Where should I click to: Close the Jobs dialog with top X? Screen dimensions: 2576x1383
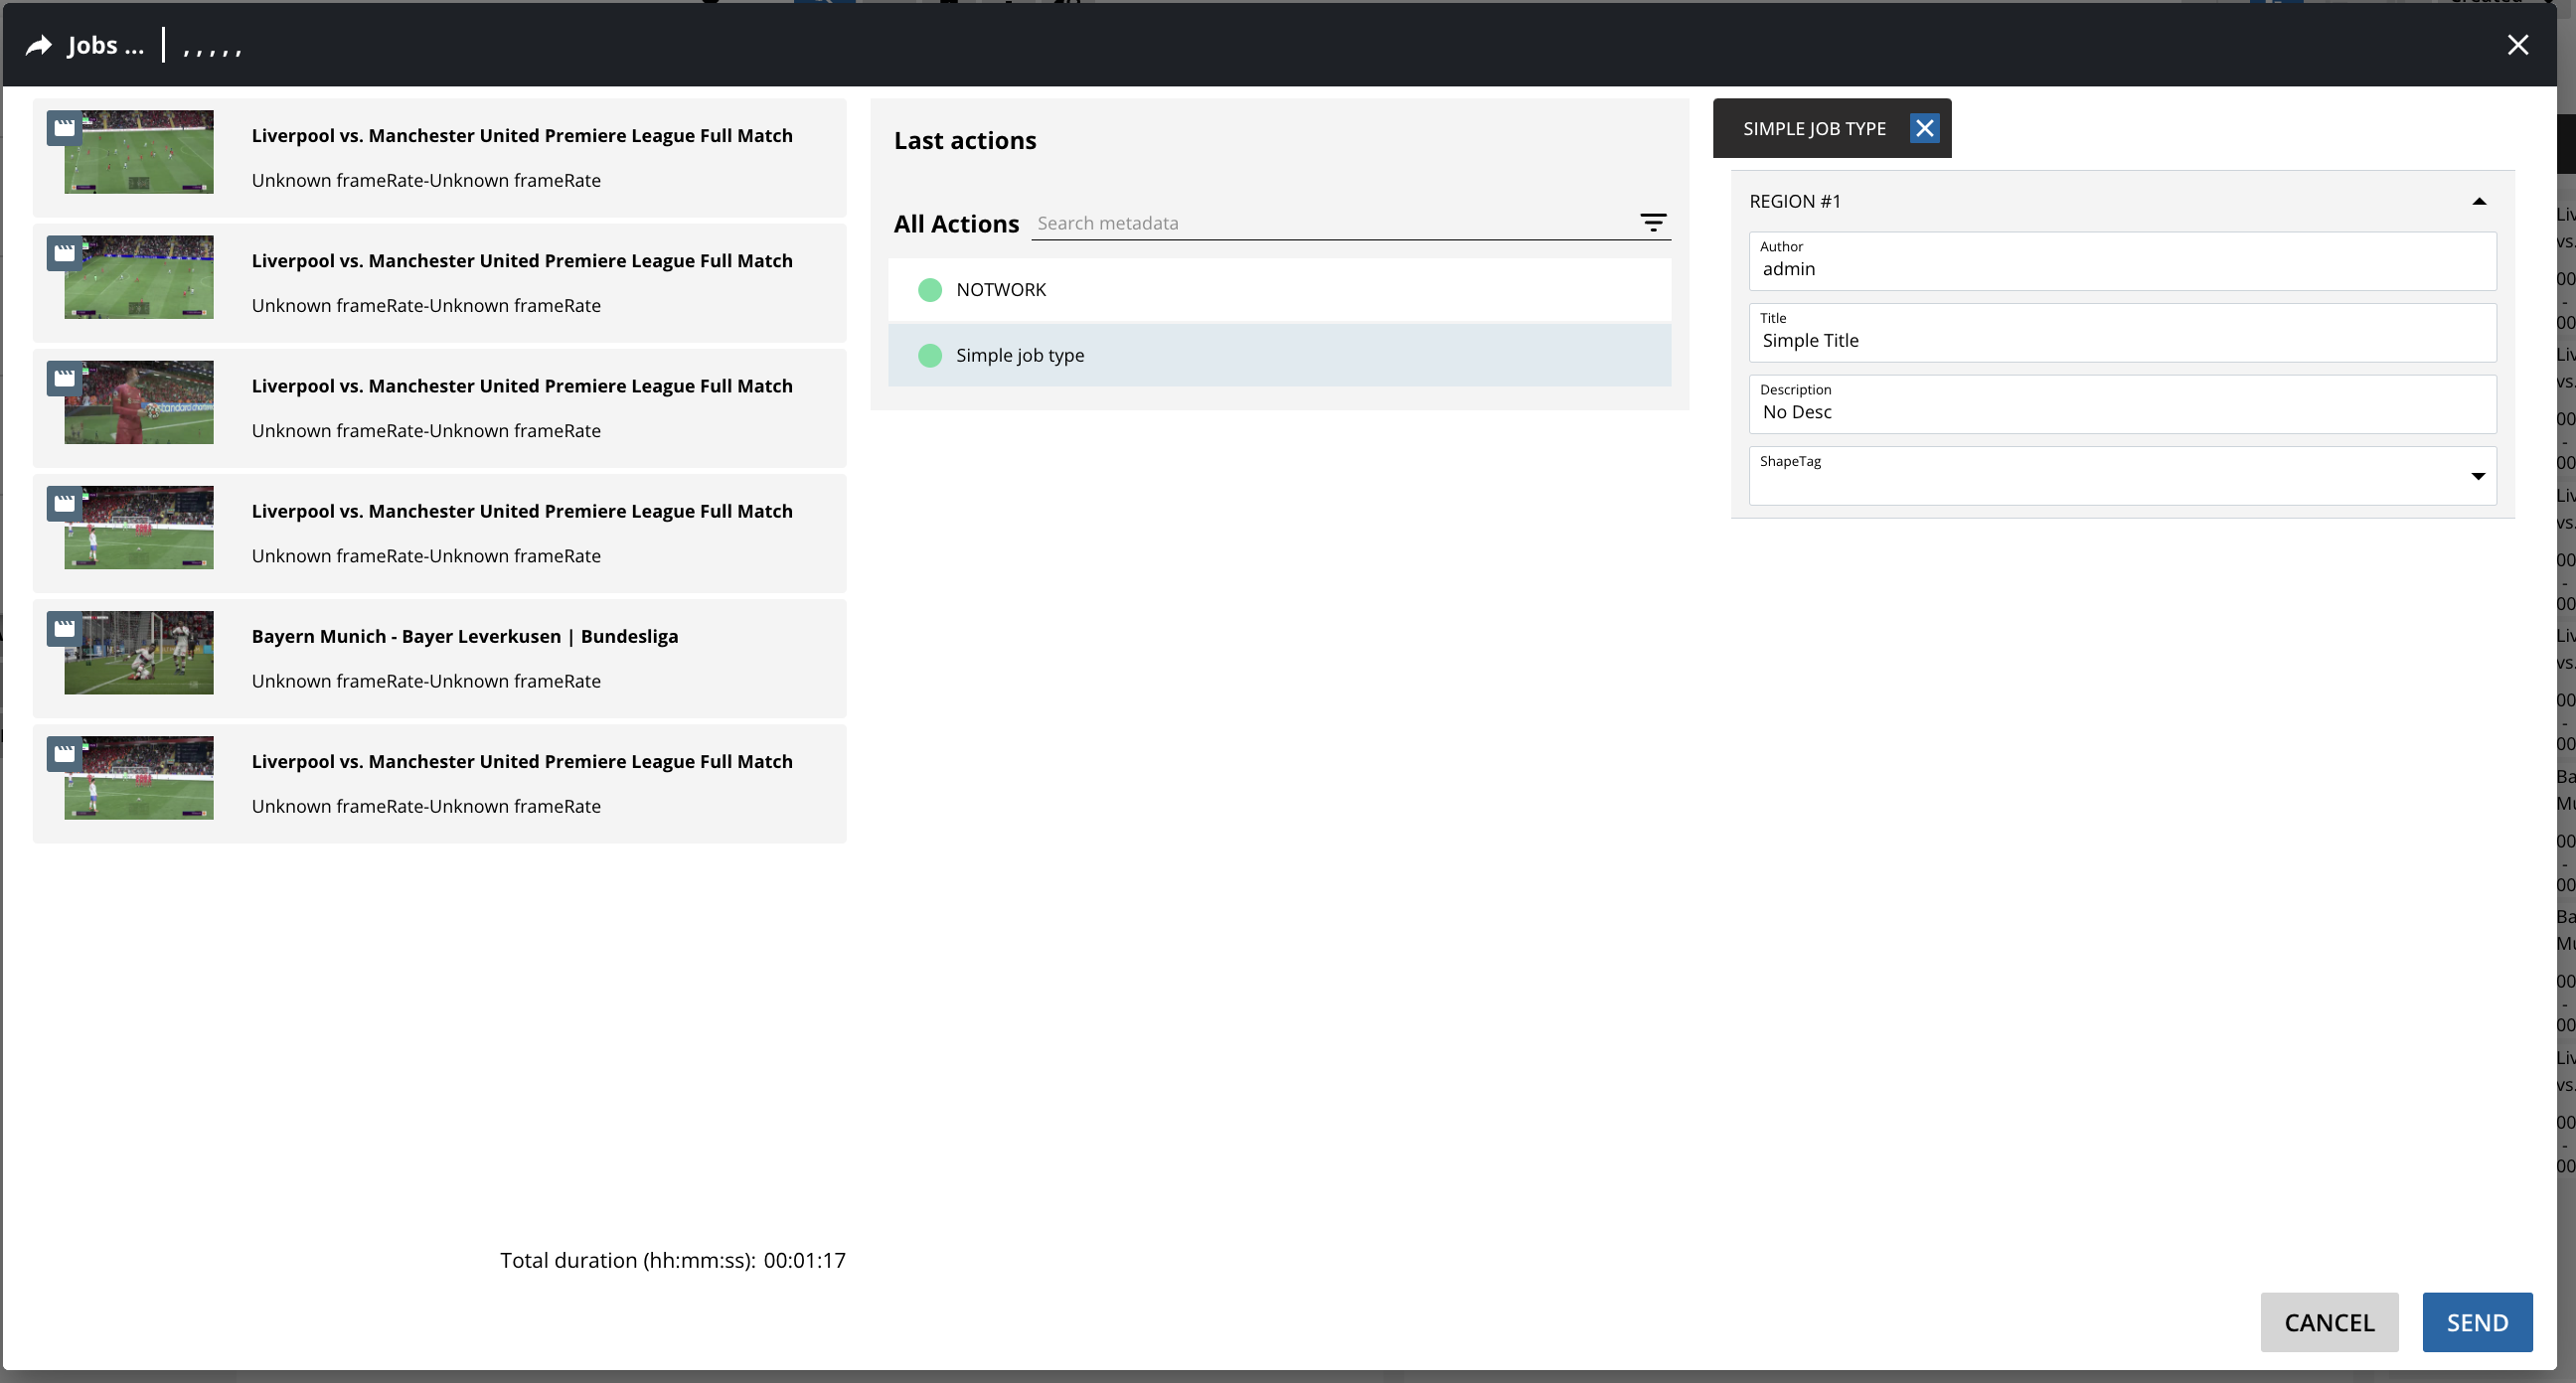point(2517,45)
